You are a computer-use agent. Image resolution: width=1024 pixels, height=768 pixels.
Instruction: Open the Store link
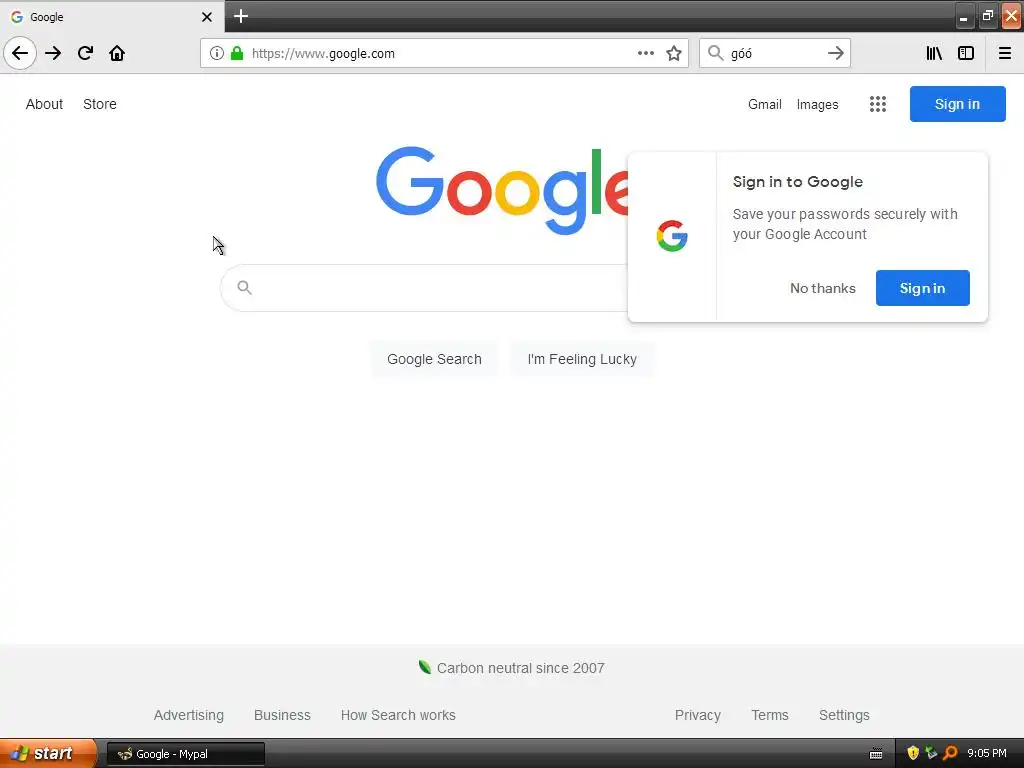click(x=100, y=104)
